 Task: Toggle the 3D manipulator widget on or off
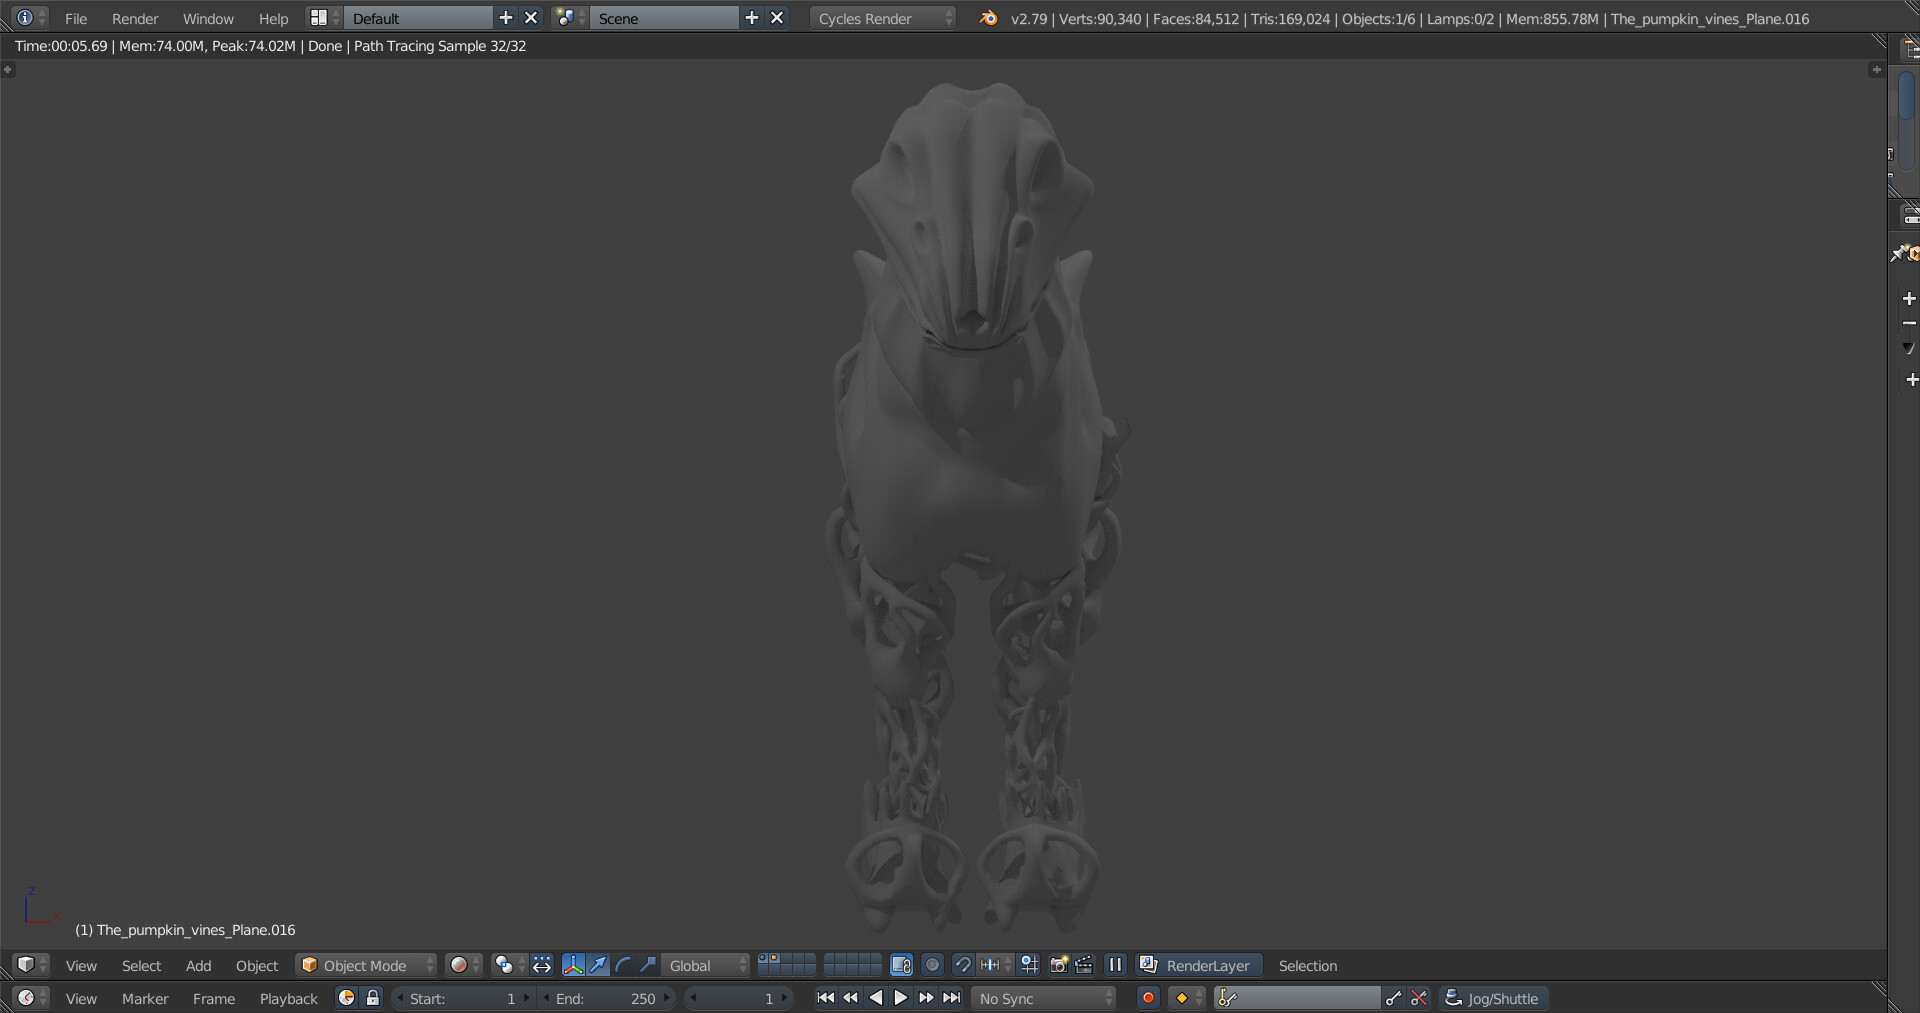click(x=573, y=965)
